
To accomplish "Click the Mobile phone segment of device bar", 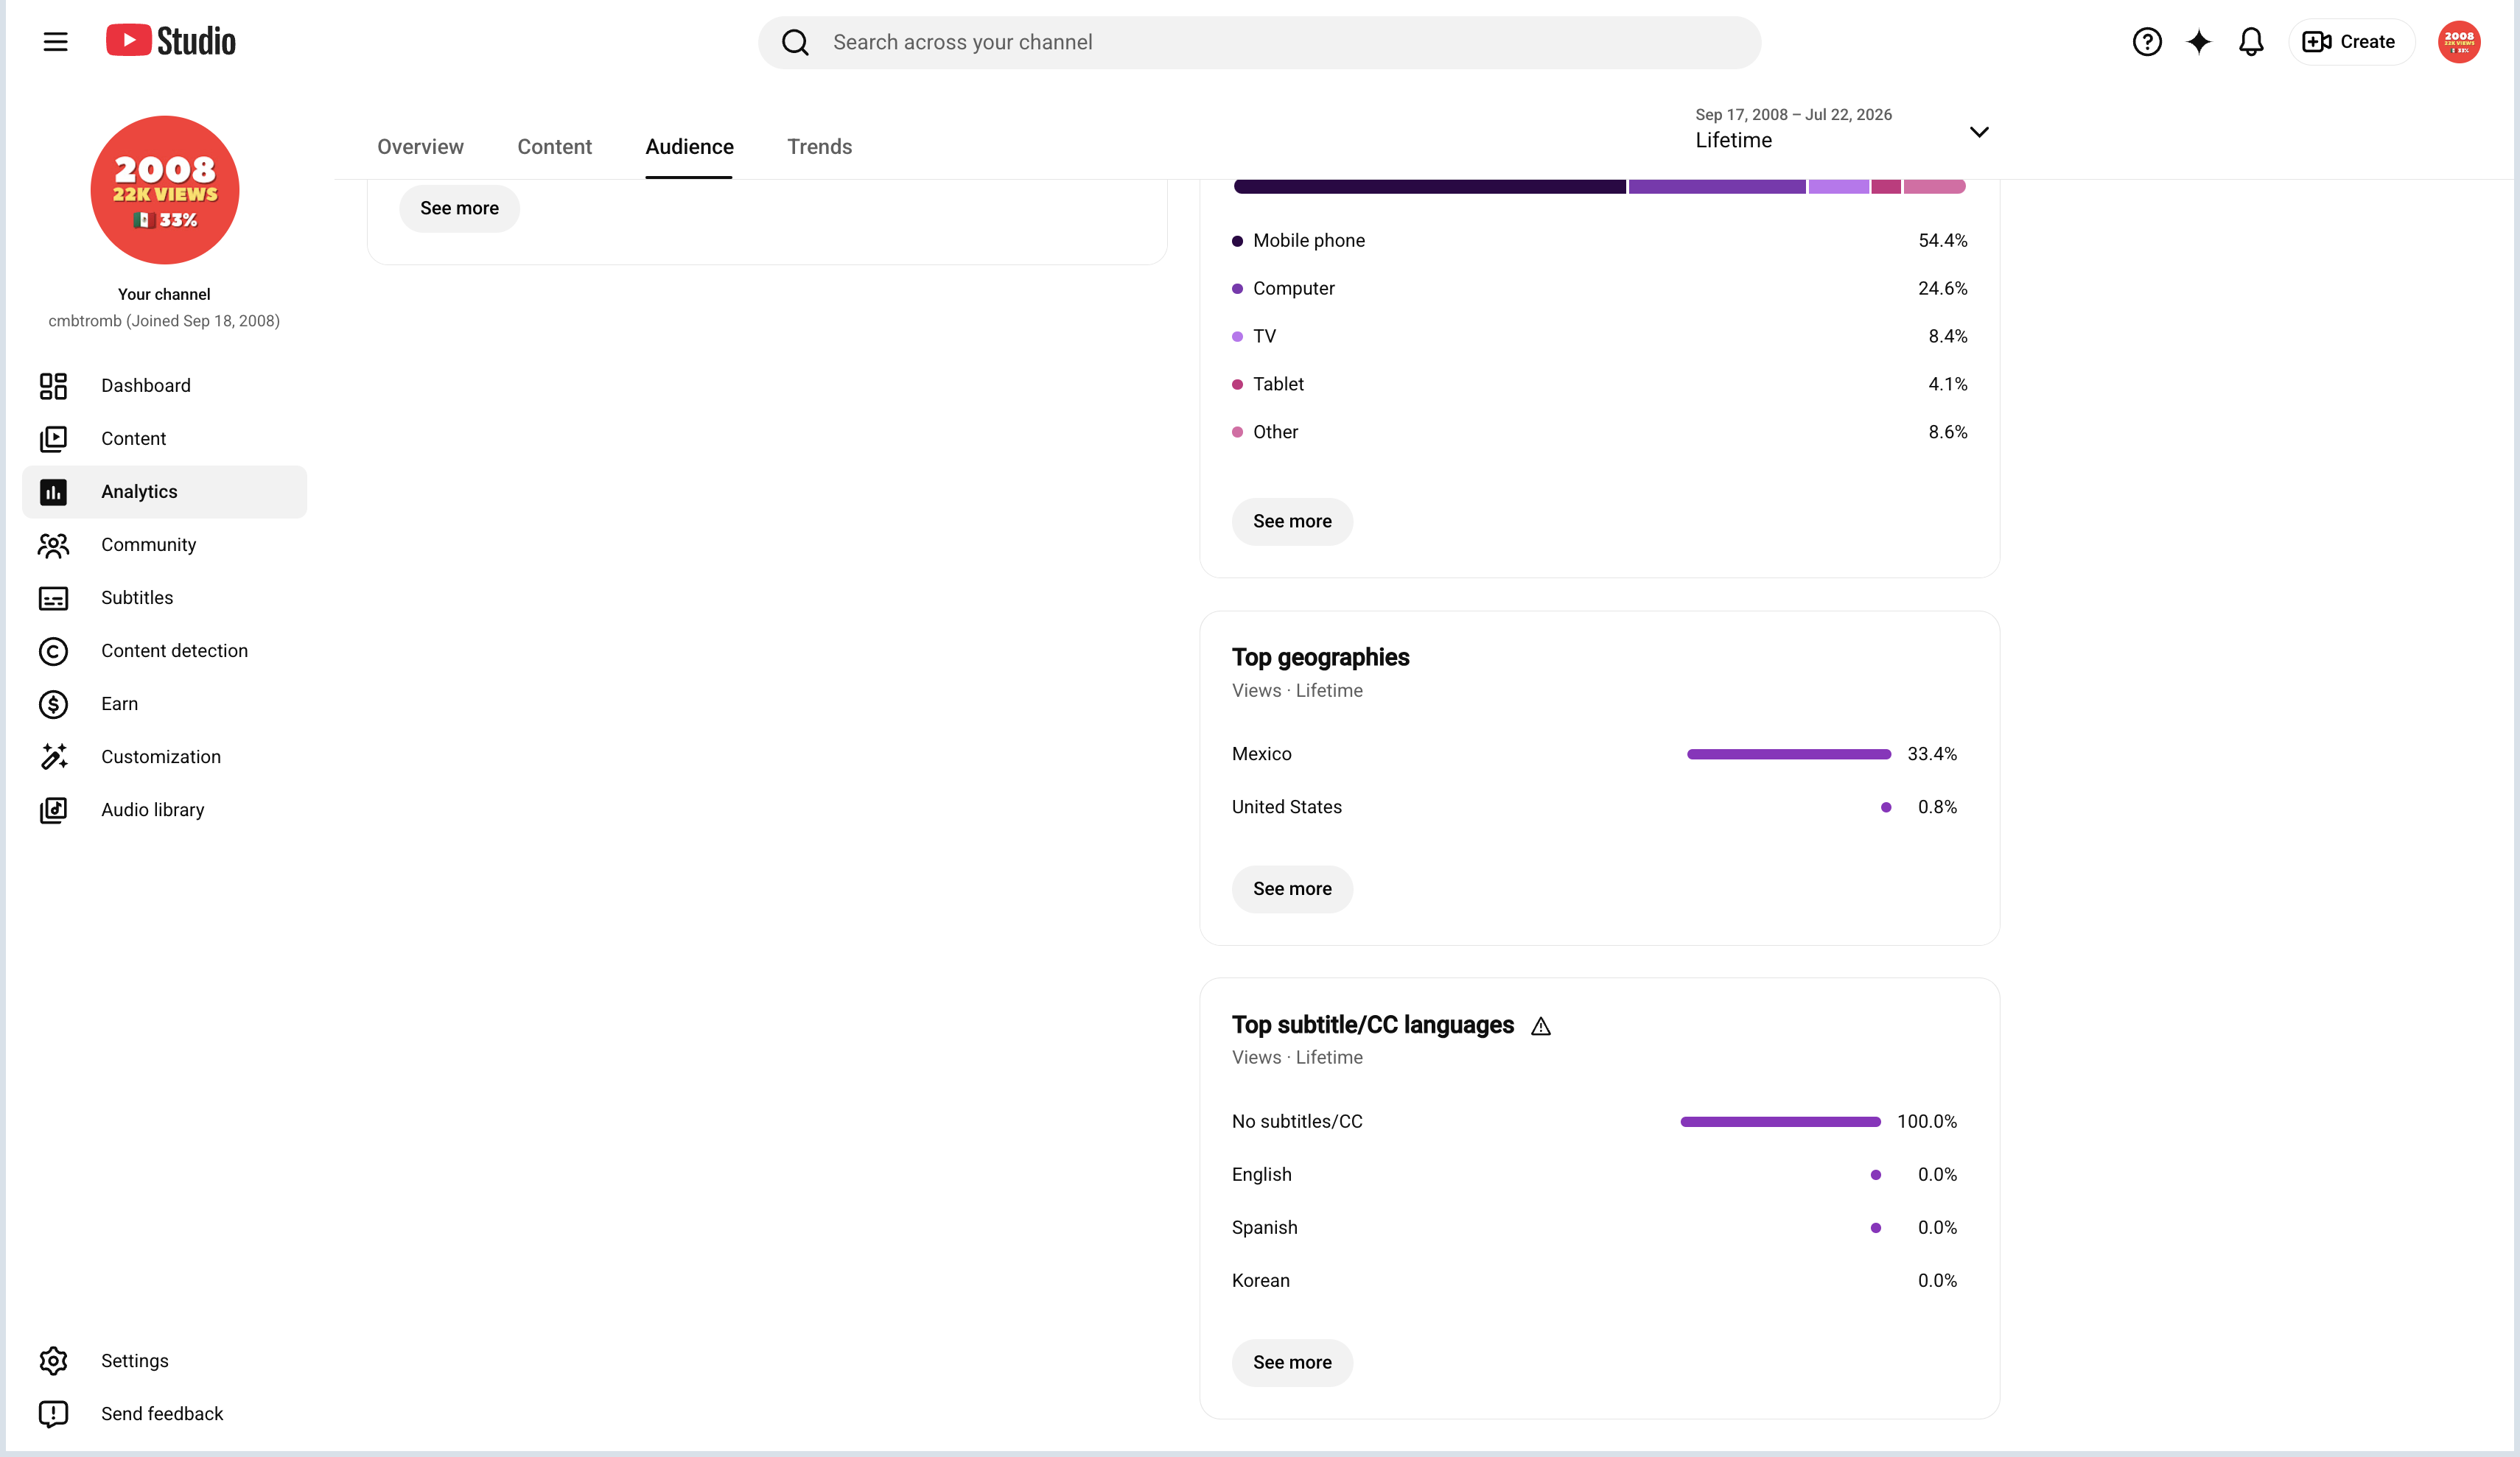I will pyautogui.click(x=1430, y=186).
